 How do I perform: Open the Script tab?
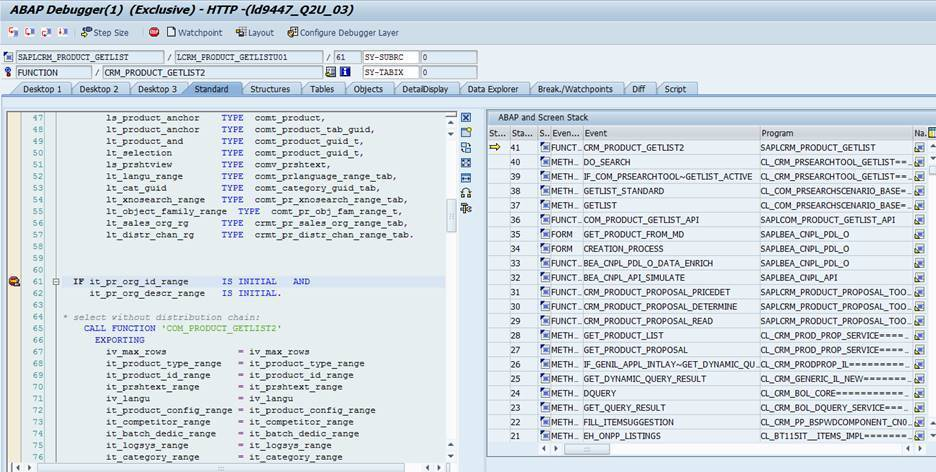pos(675,89)
